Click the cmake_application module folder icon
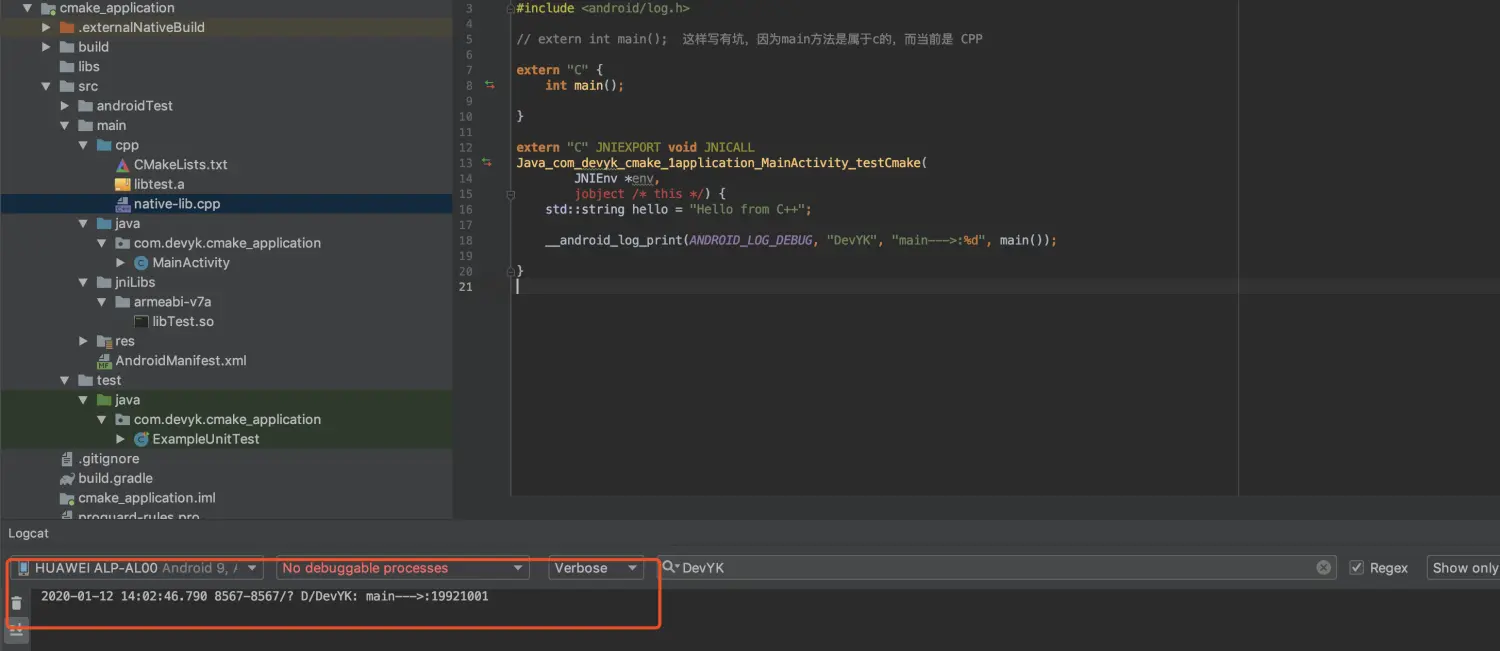The height and width of the screenshot is (651, 1500). (x=48, y=8)
